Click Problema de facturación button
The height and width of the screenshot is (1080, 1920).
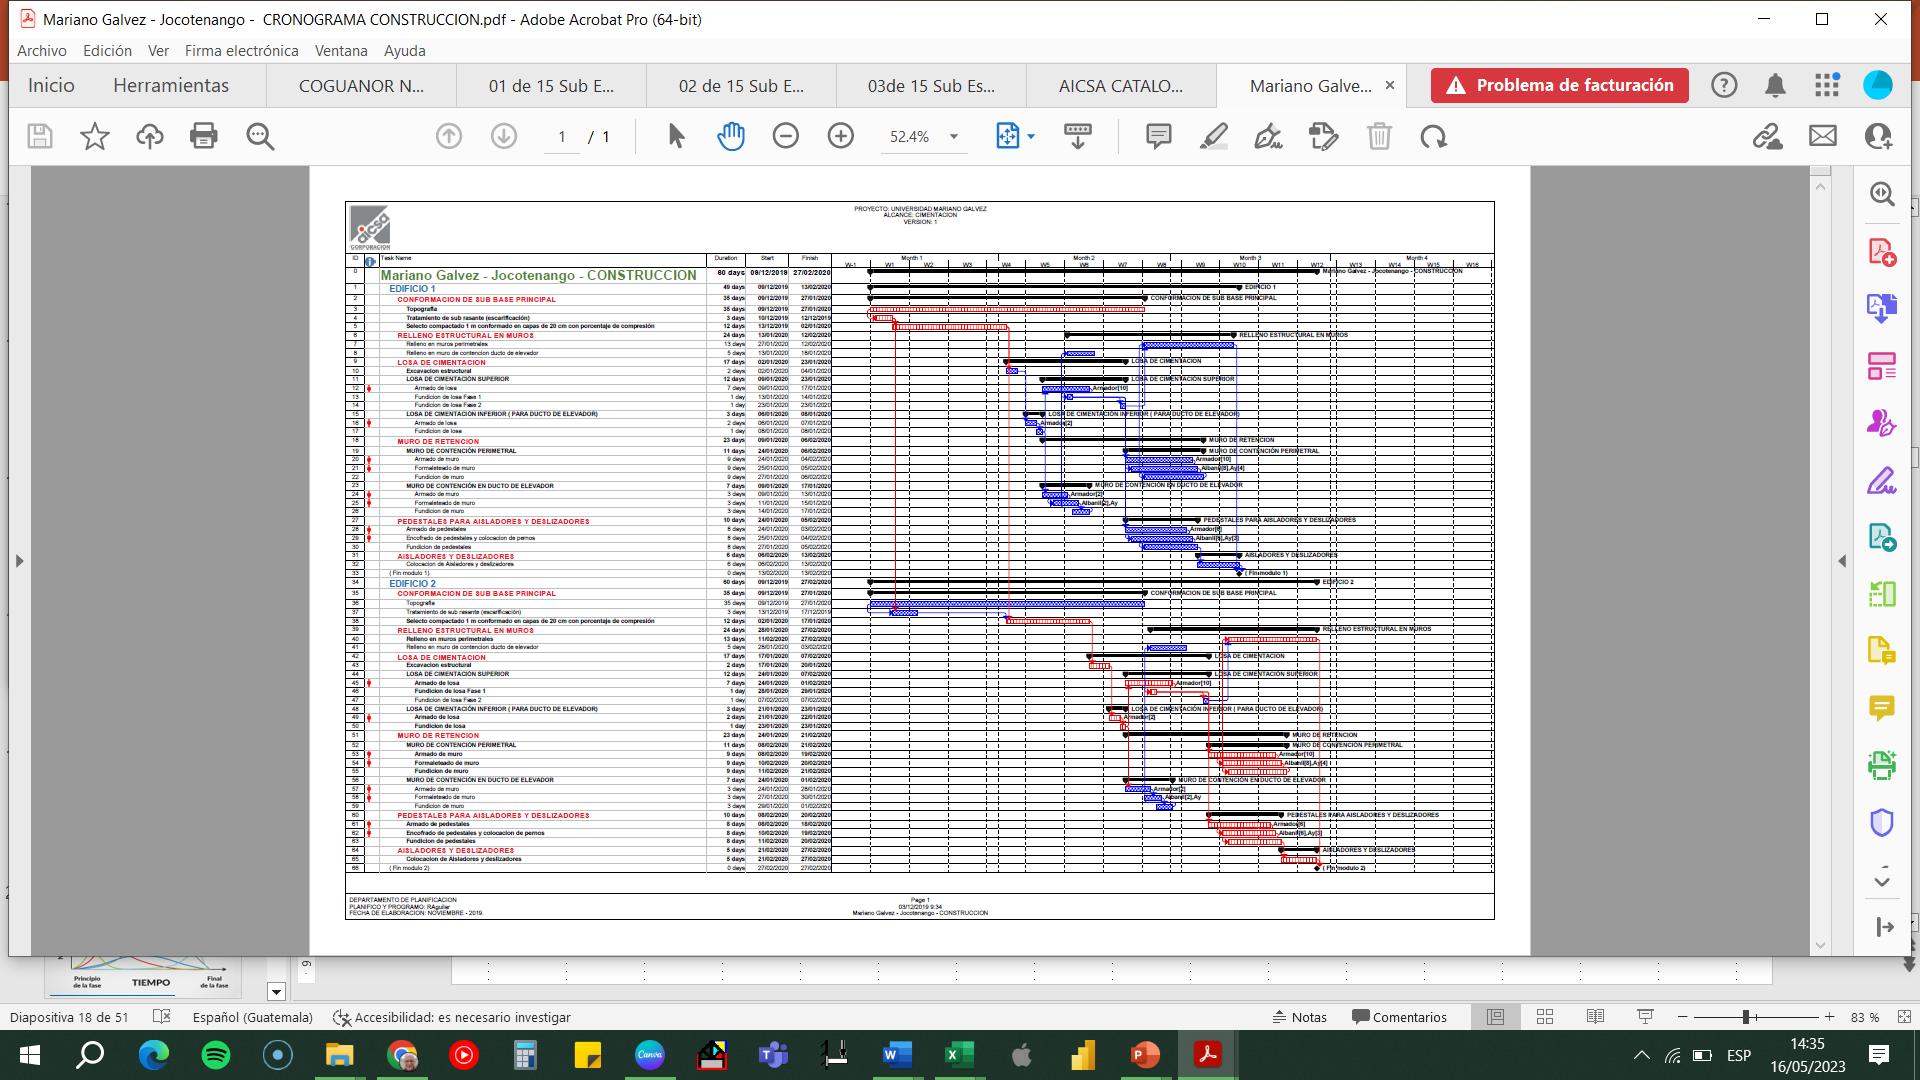pyautogui.click(x=1559, y=86)
